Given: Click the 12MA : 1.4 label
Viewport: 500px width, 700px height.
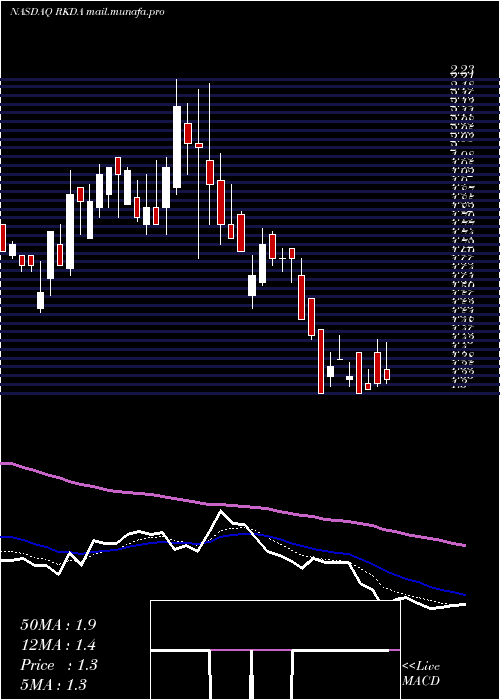Looking at the screenshot, I should click(x=58, y=645).
